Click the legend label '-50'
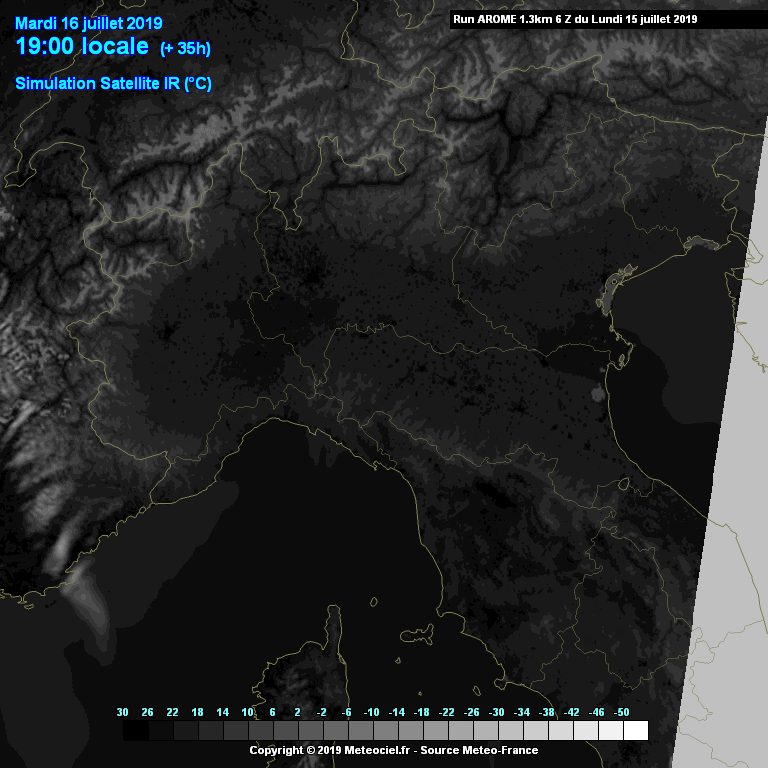Viewport: 768px width, 768px height. tap(622, 712)
